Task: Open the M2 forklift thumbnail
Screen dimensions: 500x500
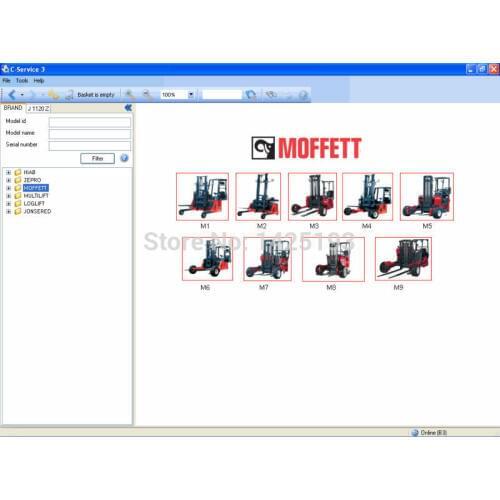Action: (x=258, y=196)
